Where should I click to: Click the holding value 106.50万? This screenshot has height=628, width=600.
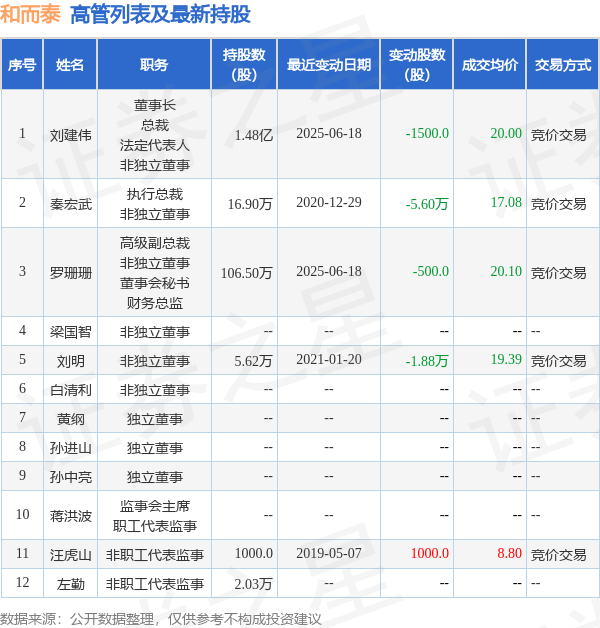point(247,273)
